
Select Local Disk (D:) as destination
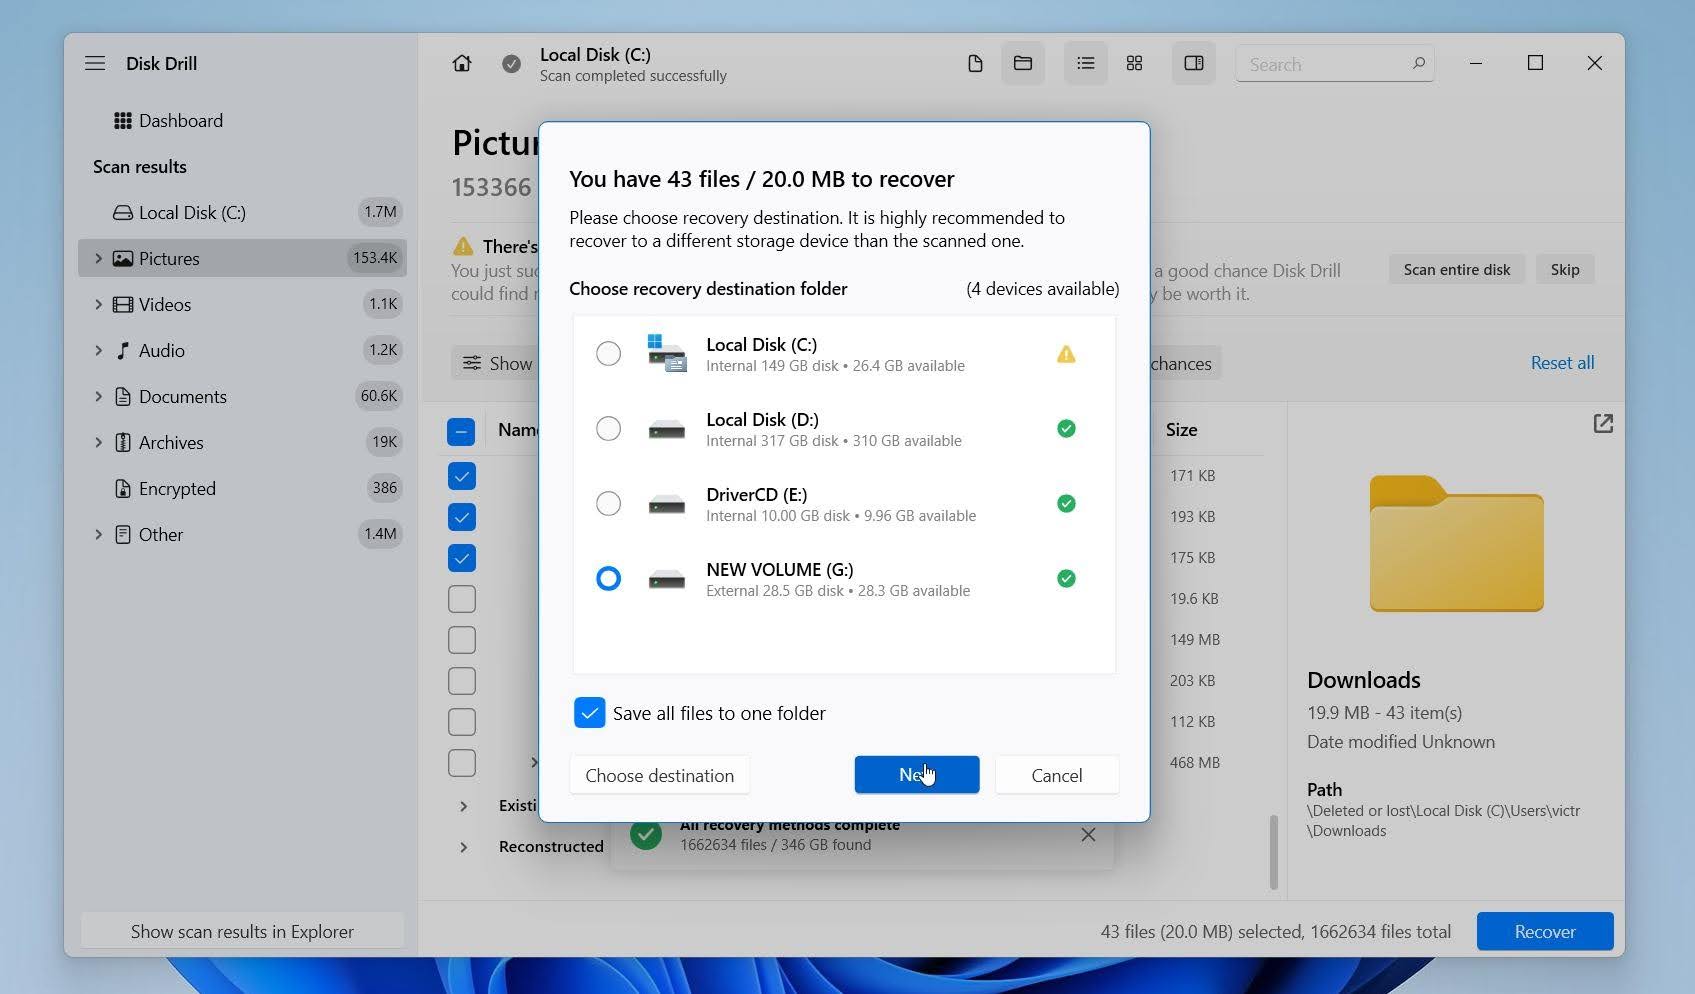(x=608, y=429)
